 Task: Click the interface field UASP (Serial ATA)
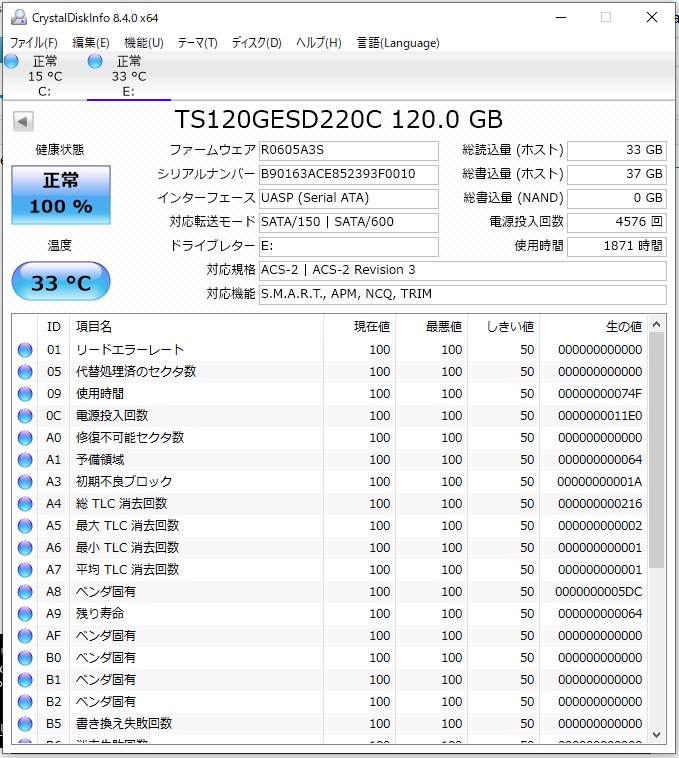point(348,198)
